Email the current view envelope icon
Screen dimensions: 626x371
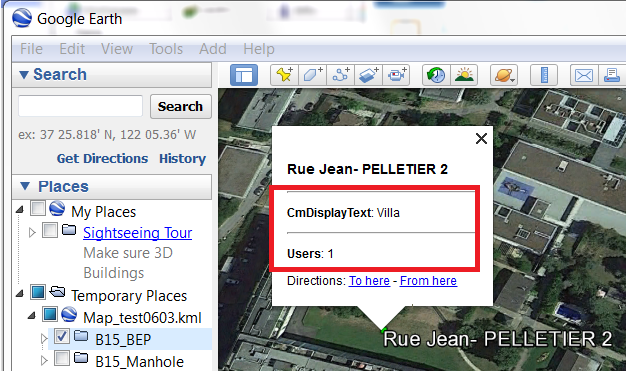tap(584, 75)
